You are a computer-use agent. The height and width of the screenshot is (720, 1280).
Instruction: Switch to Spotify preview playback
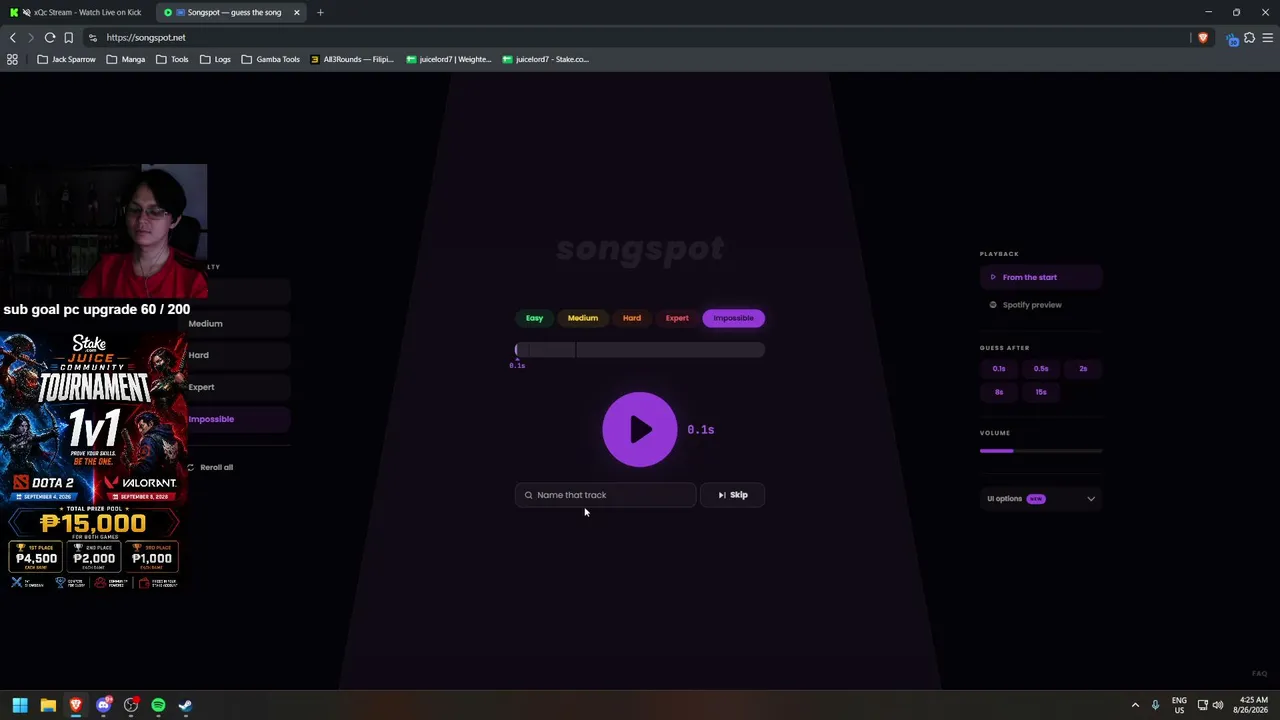click(1041, 305)
